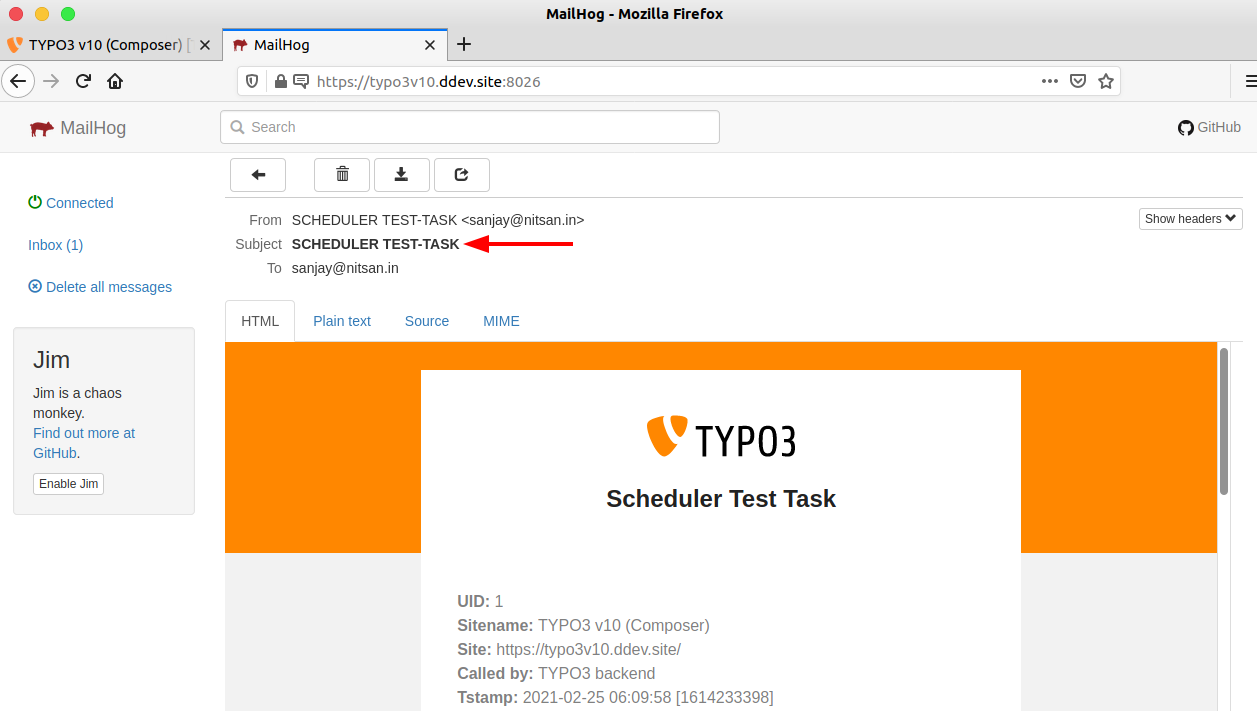Return to inbox via back arrow icon
The image size is (1257, 711).
pos(257,174)
